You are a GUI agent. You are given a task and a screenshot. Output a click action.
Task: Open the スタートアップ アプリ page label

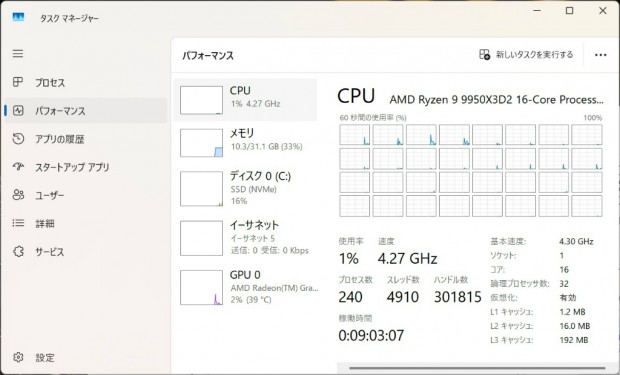point(72,167)
